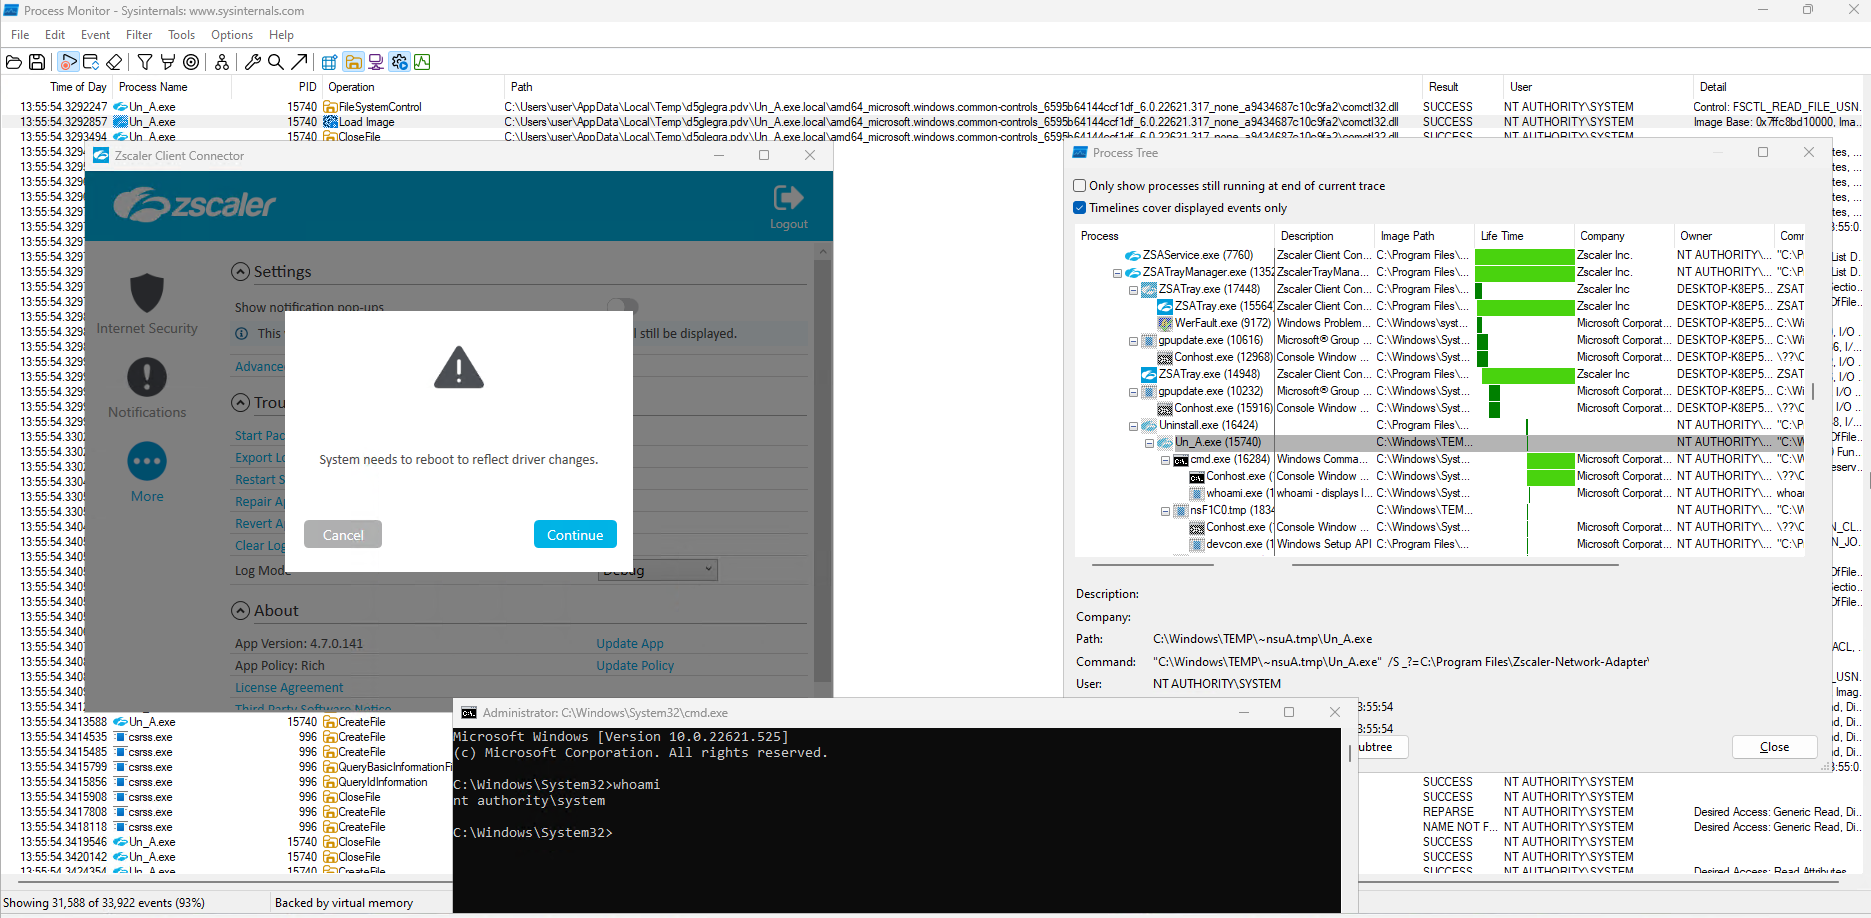Screen dimensions: 1871x918
Task: Collapse gpupdate.exe (10616) tree node
Action: (1133, 341)
